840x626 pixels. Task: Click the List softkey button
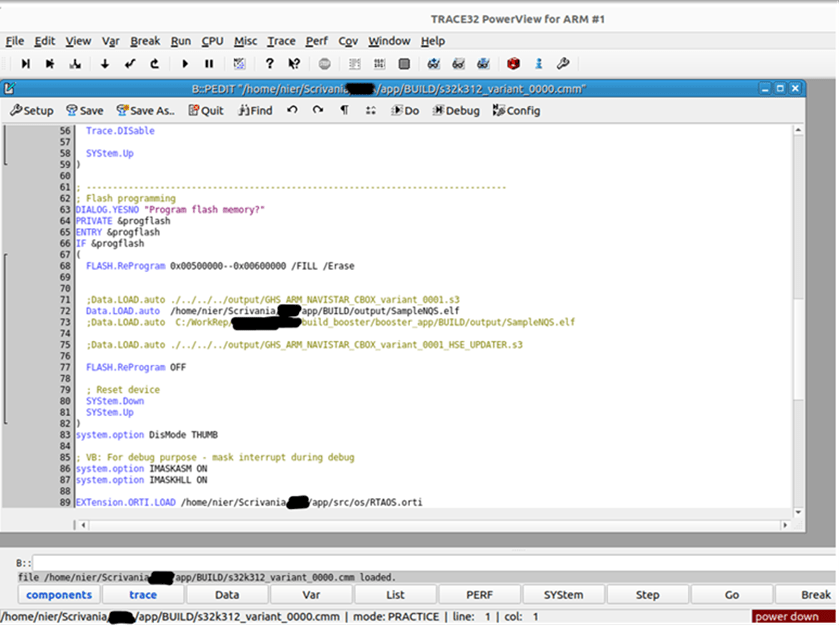tap(395, 595)
